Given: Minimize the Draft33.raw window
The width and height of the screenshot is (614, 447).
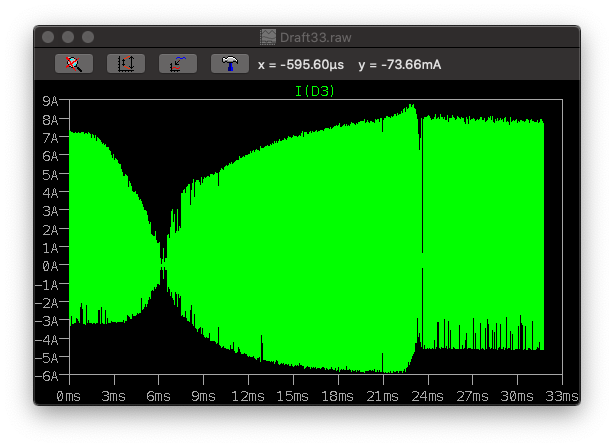Looking at the screenshot, I should click(68, 37).
